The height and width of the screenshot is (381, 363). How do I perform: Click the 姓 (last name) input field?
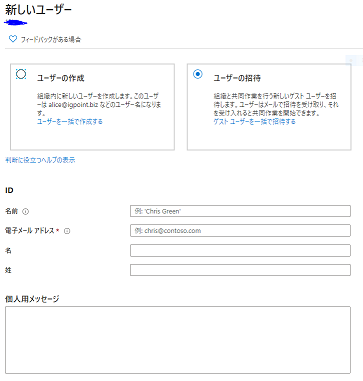[x=240, y=270]
